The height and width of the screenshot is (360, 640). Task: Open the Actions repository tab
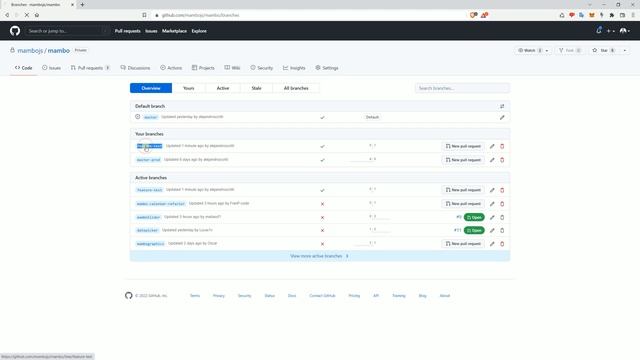tap(171, 68)
